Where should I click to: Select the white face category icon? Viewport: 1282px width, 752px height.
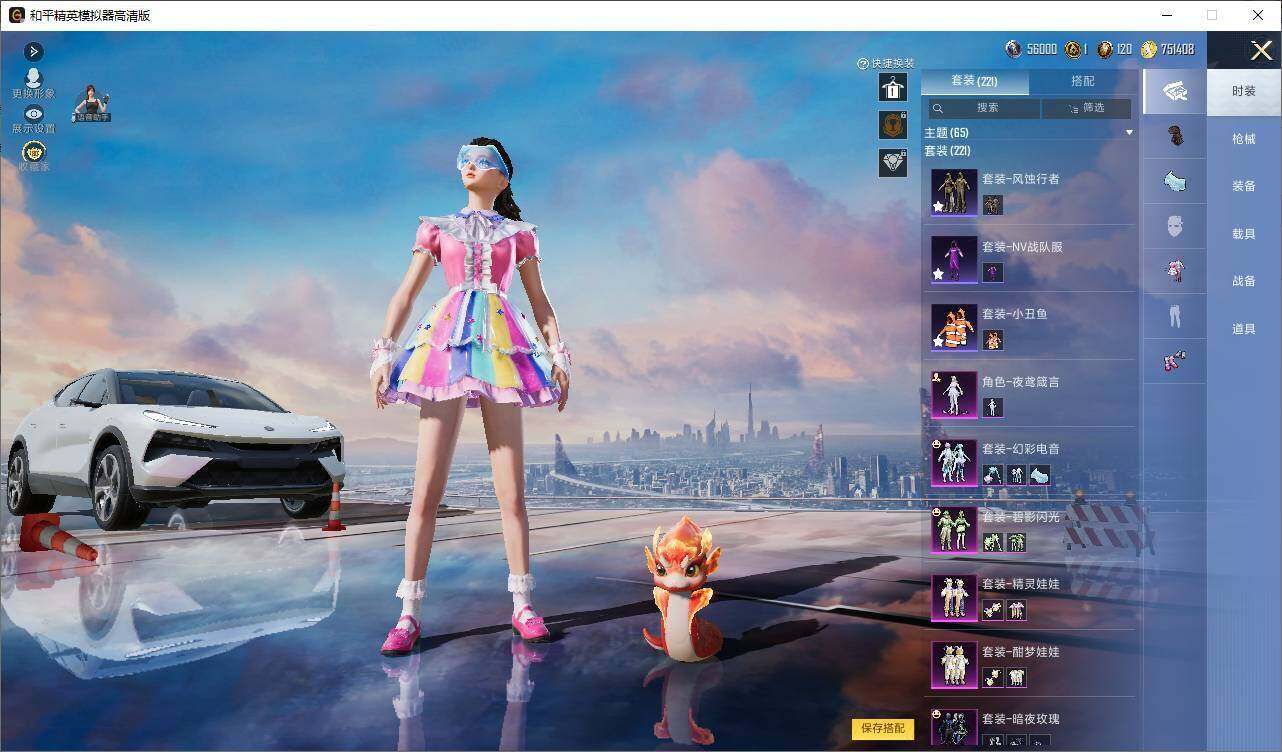click(1175, 226)
